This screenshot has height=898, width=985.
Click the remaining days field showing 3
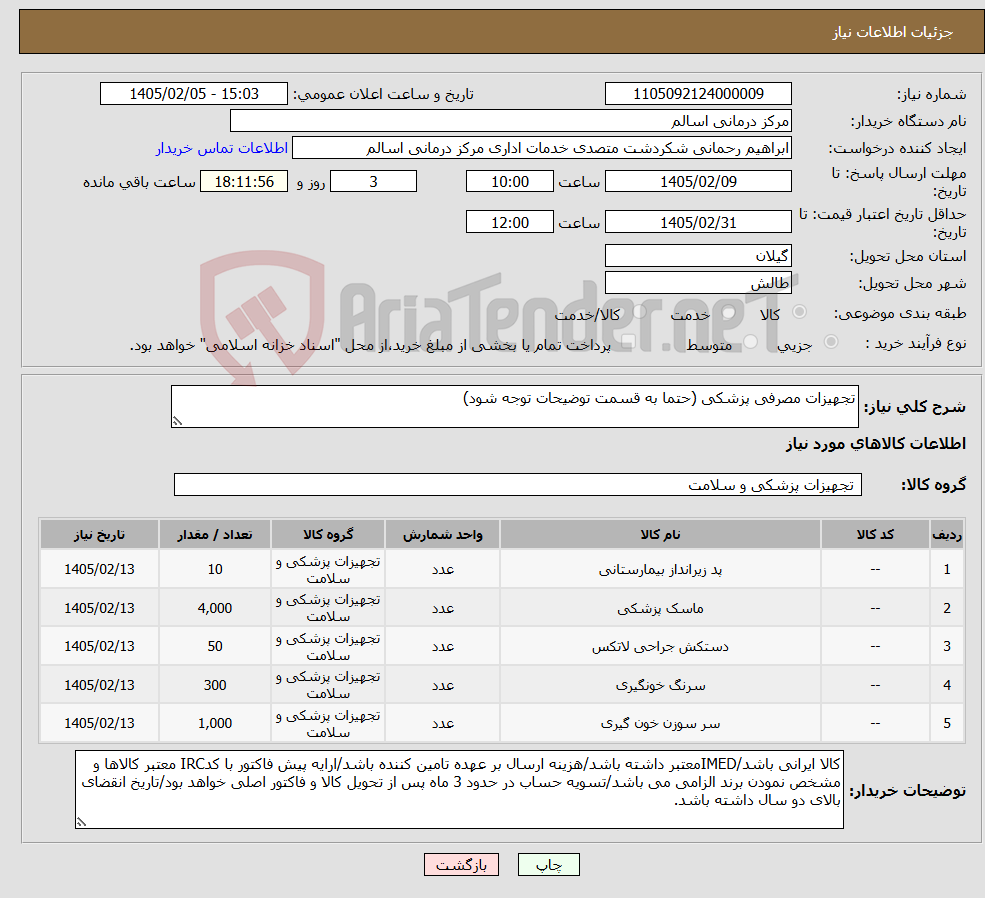373,181
